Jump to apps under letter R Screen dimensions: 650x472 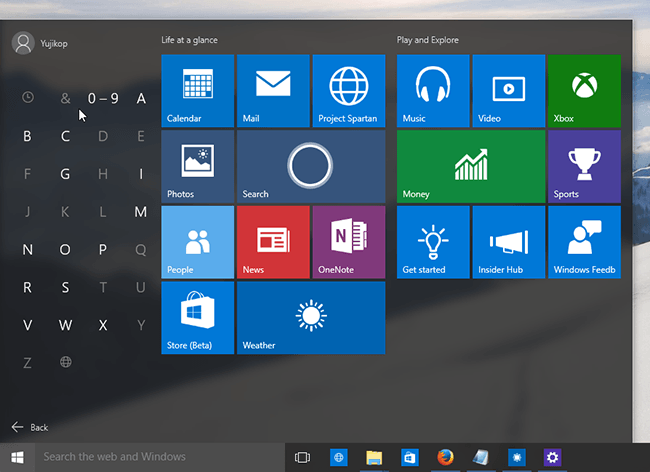pos(27,288)
